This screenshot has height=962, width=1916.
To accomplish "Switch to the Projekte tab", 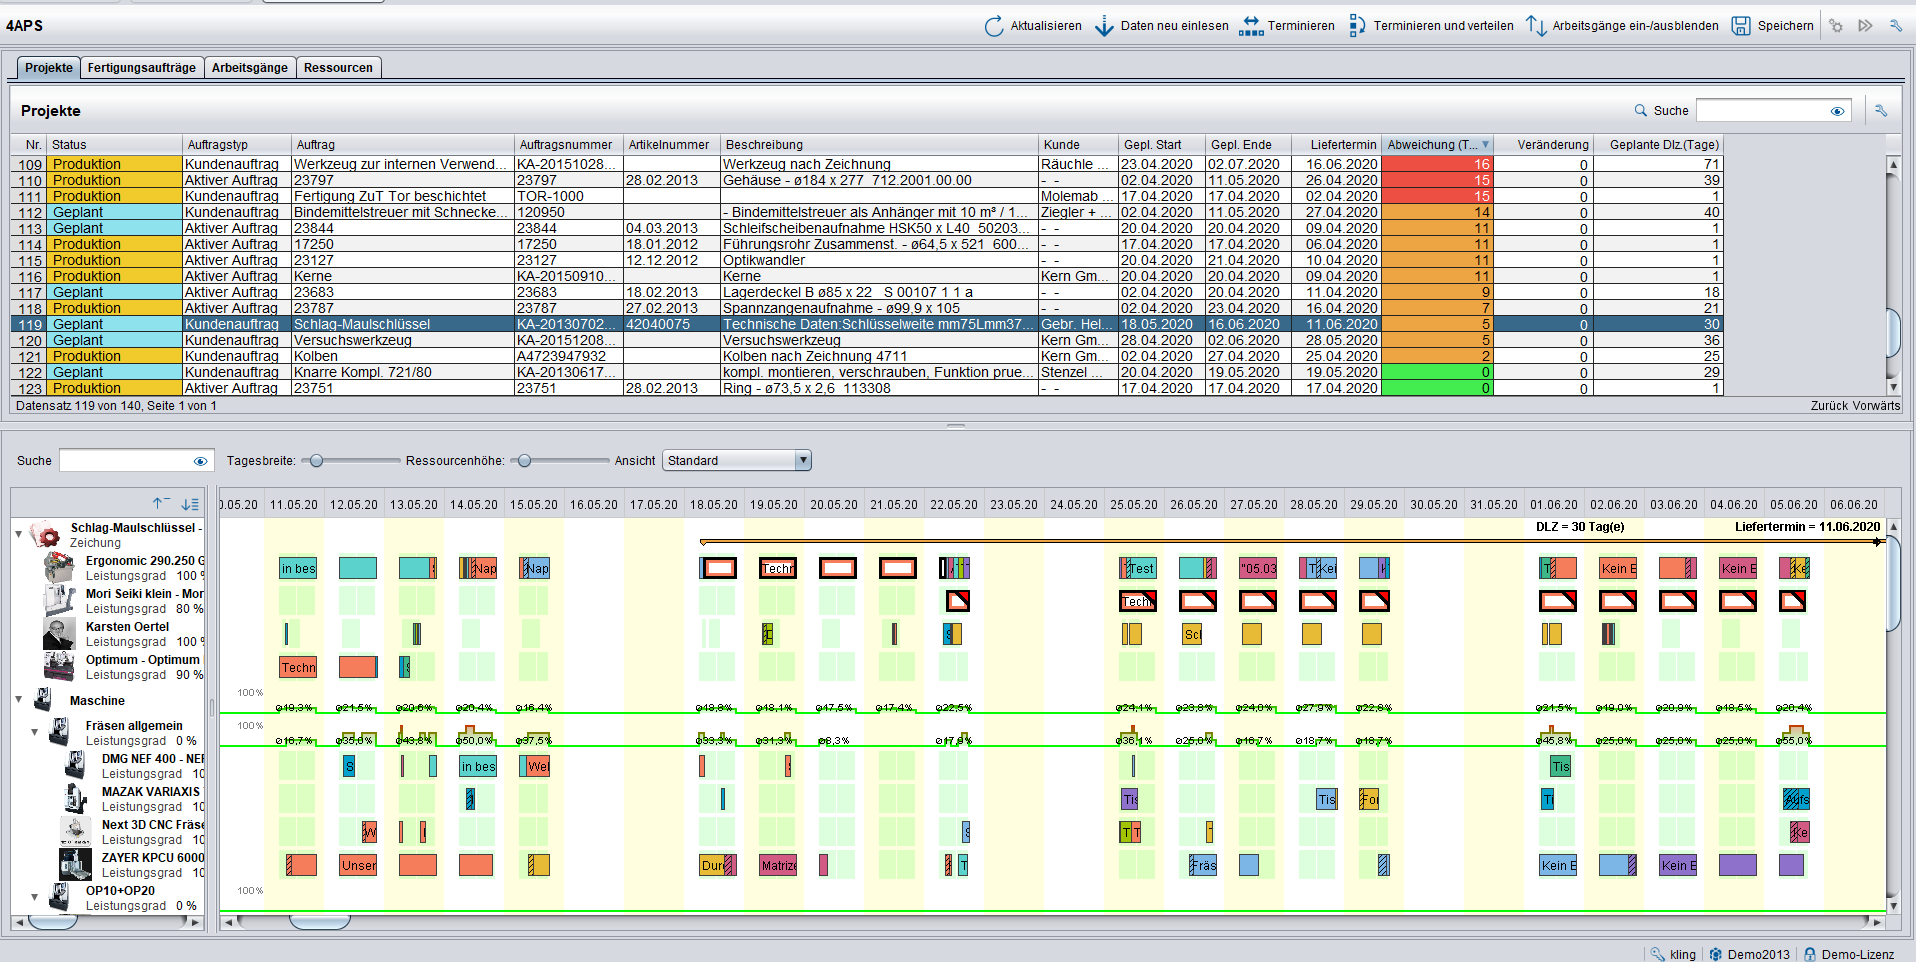I will (49, 68).
